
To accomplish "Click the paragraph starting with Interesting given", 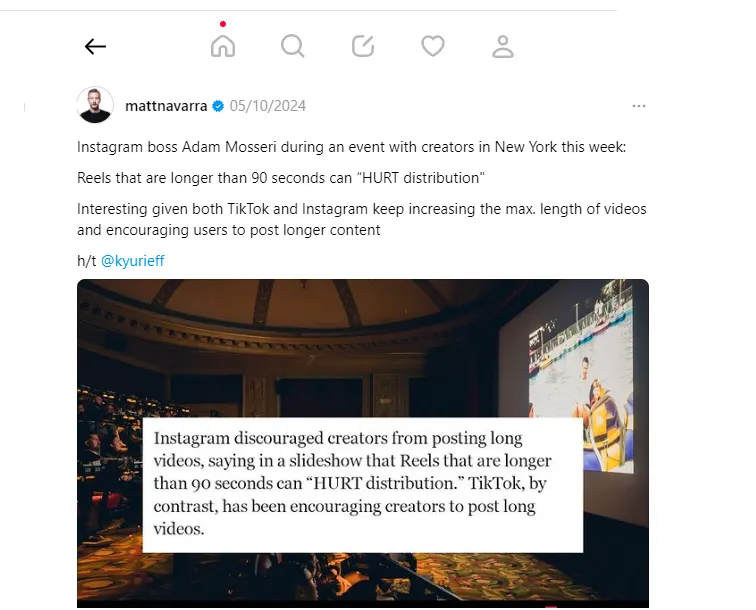I will [x=362, y=219].
